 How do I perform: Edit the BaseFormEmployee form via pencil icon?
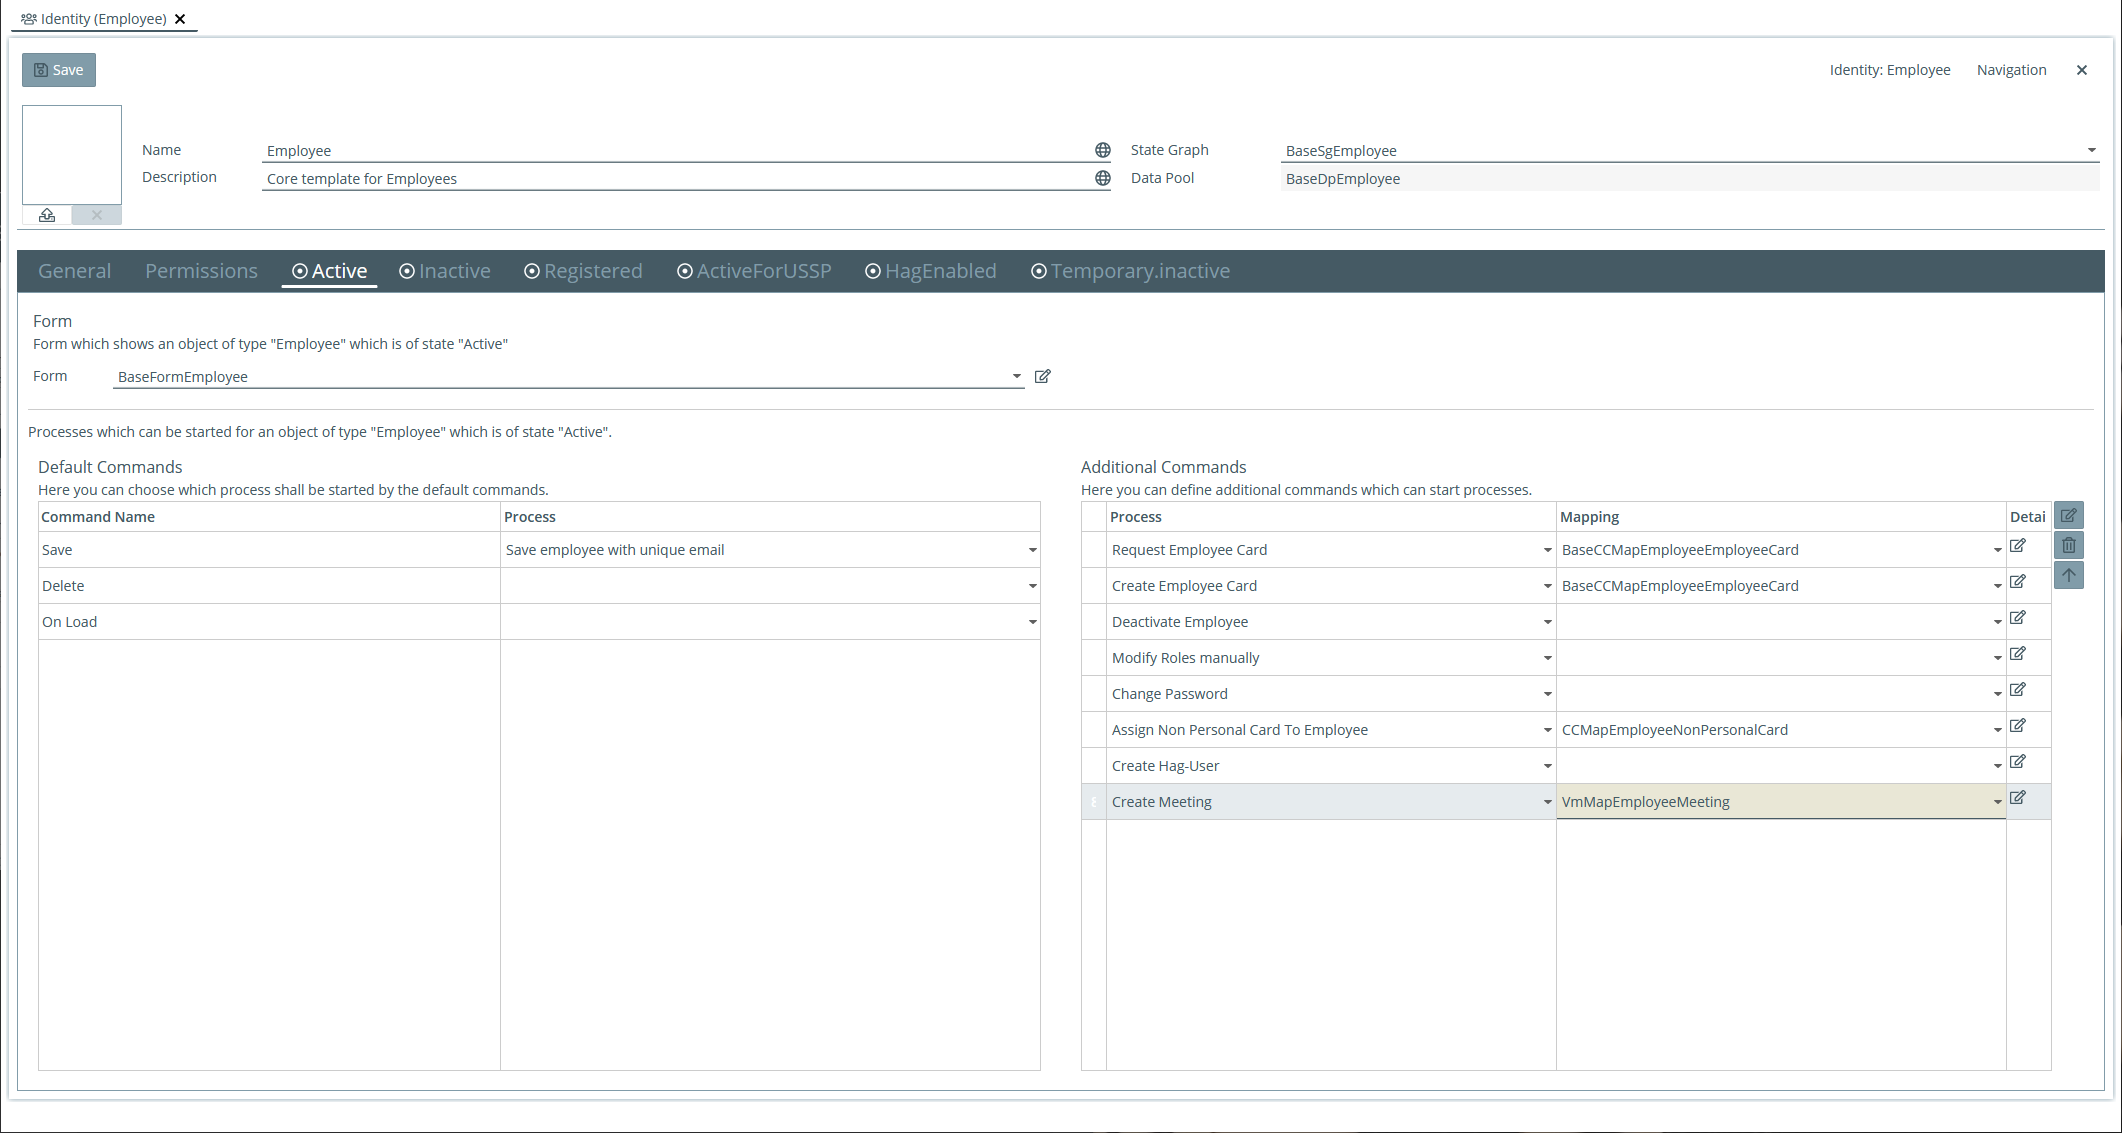click(x=1042, y=376)
